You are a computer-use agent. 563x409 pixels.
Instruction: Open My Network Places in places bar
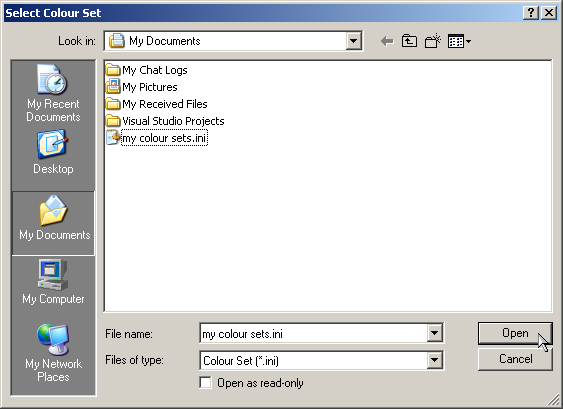click(x=53, y=353)
